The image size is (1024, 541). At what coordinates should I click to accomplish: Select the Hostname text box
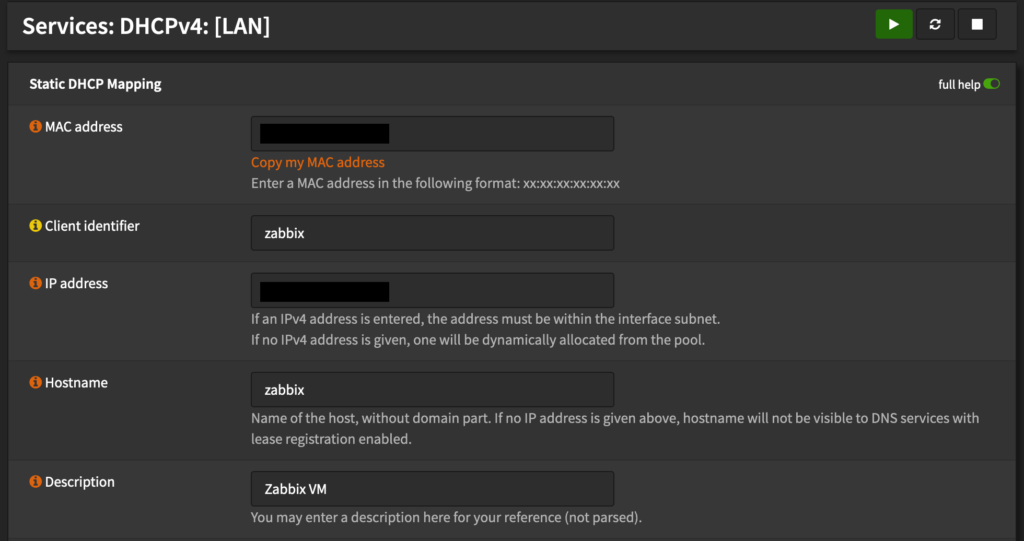[x=432, y=390]
